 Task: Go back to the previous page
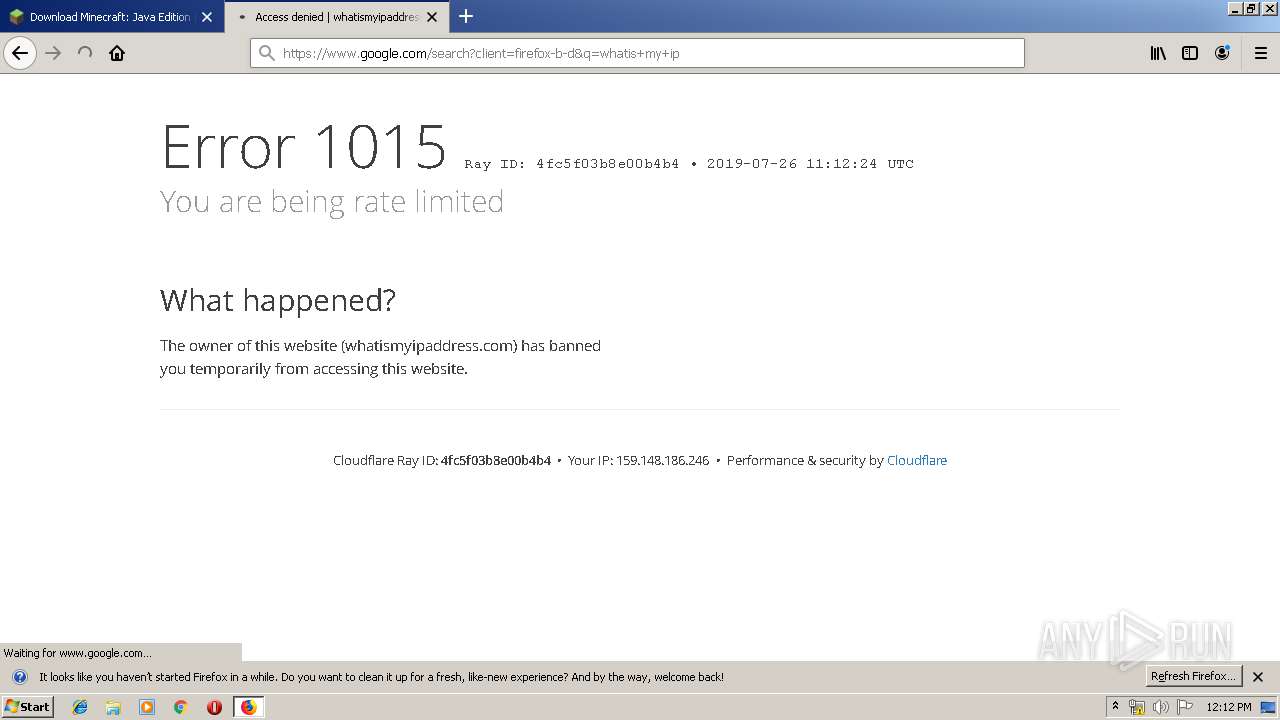(20, 53)
